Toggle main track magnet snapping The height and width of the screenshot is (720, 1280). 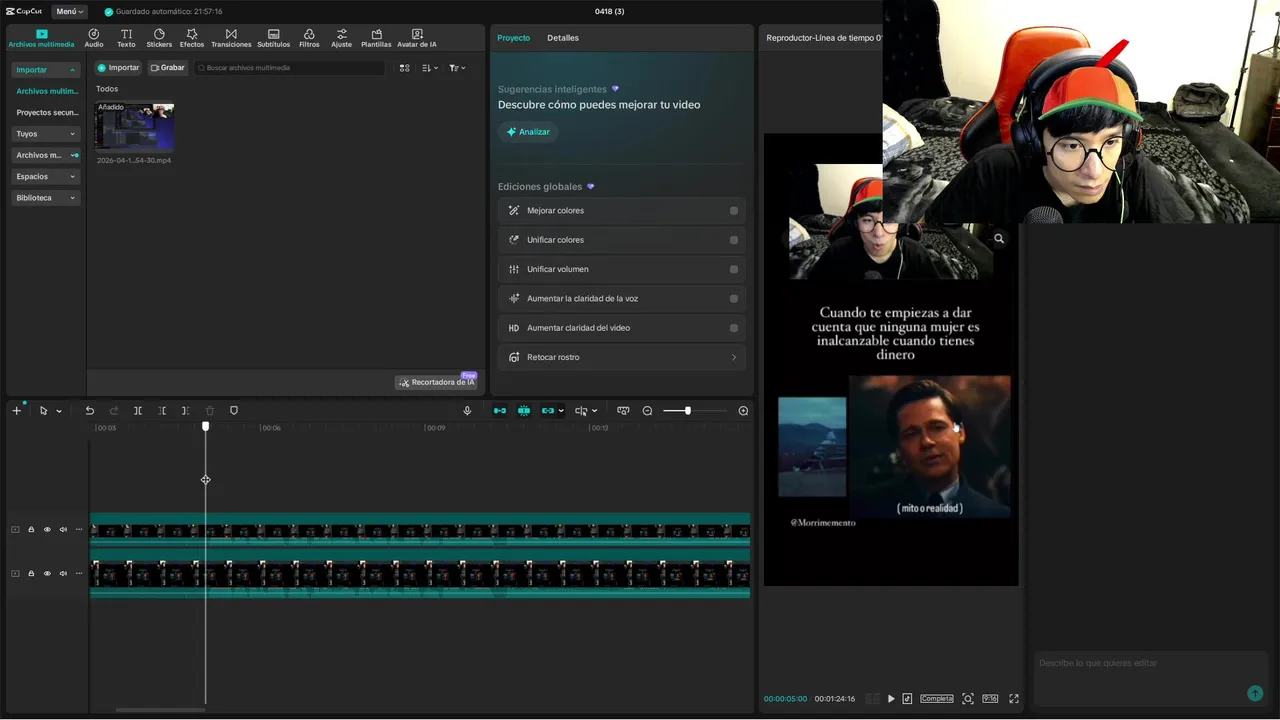point(499,411)
